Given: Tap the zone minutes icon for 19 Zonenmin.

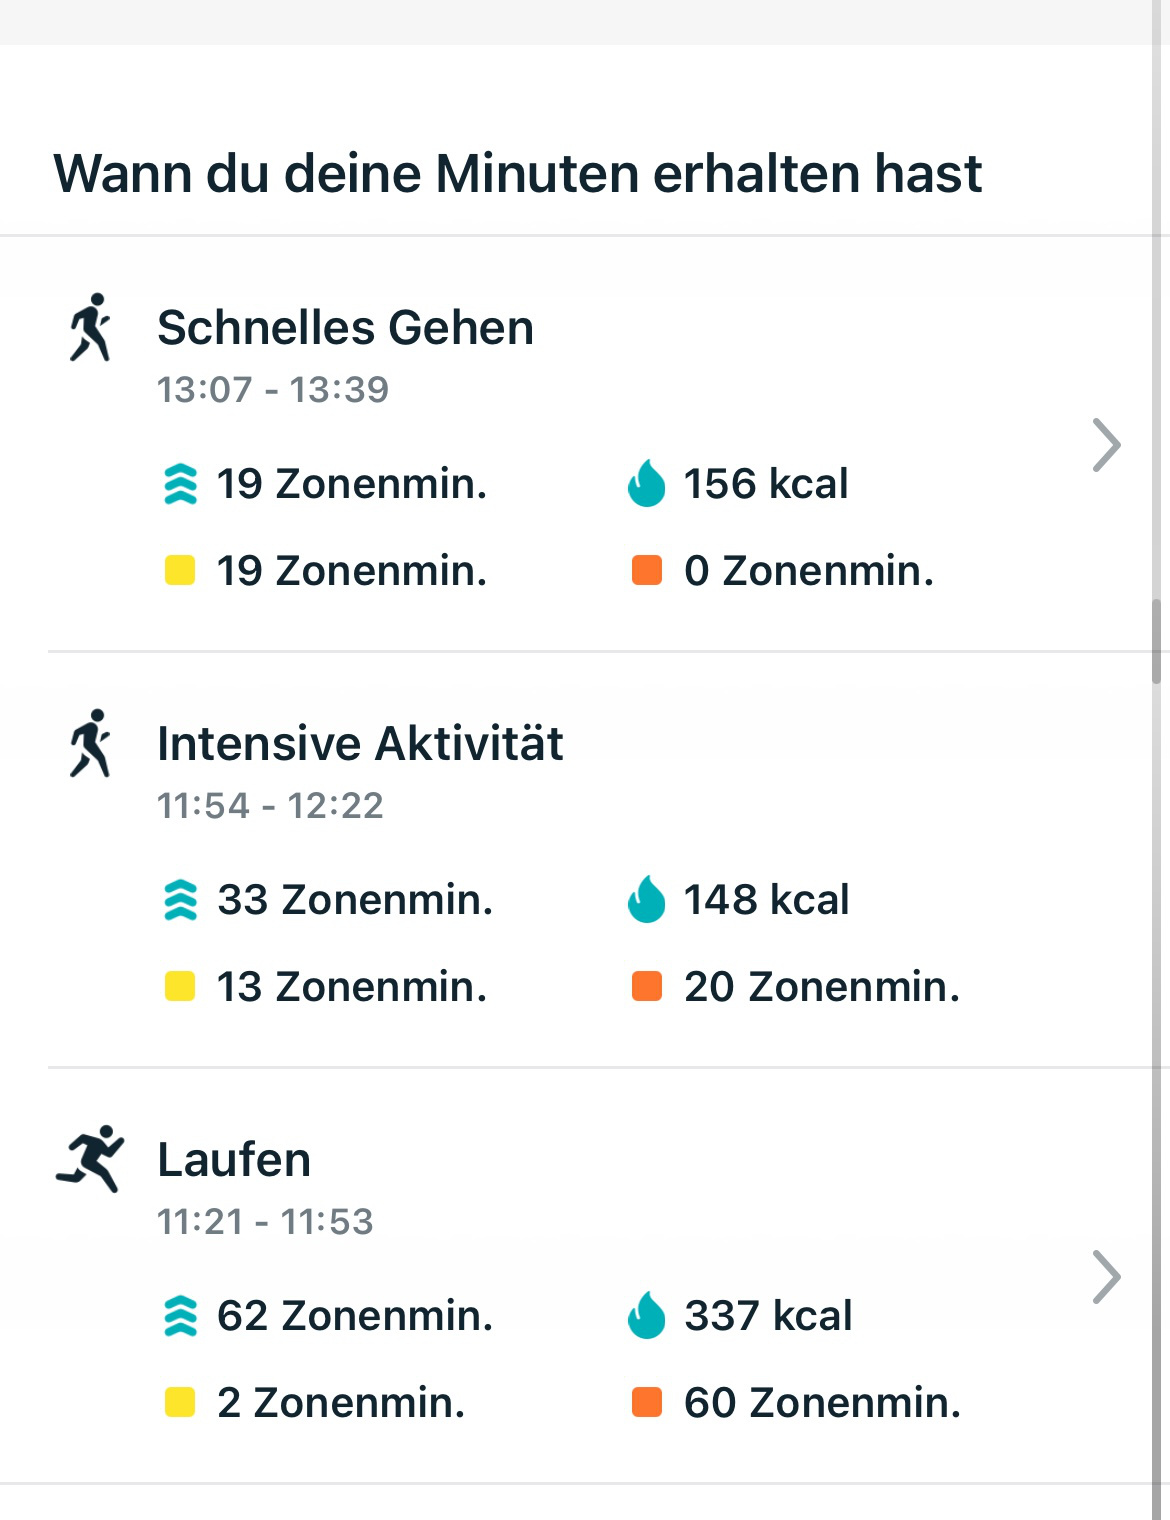Looking at the screenshot, I should tap(180, 484).
